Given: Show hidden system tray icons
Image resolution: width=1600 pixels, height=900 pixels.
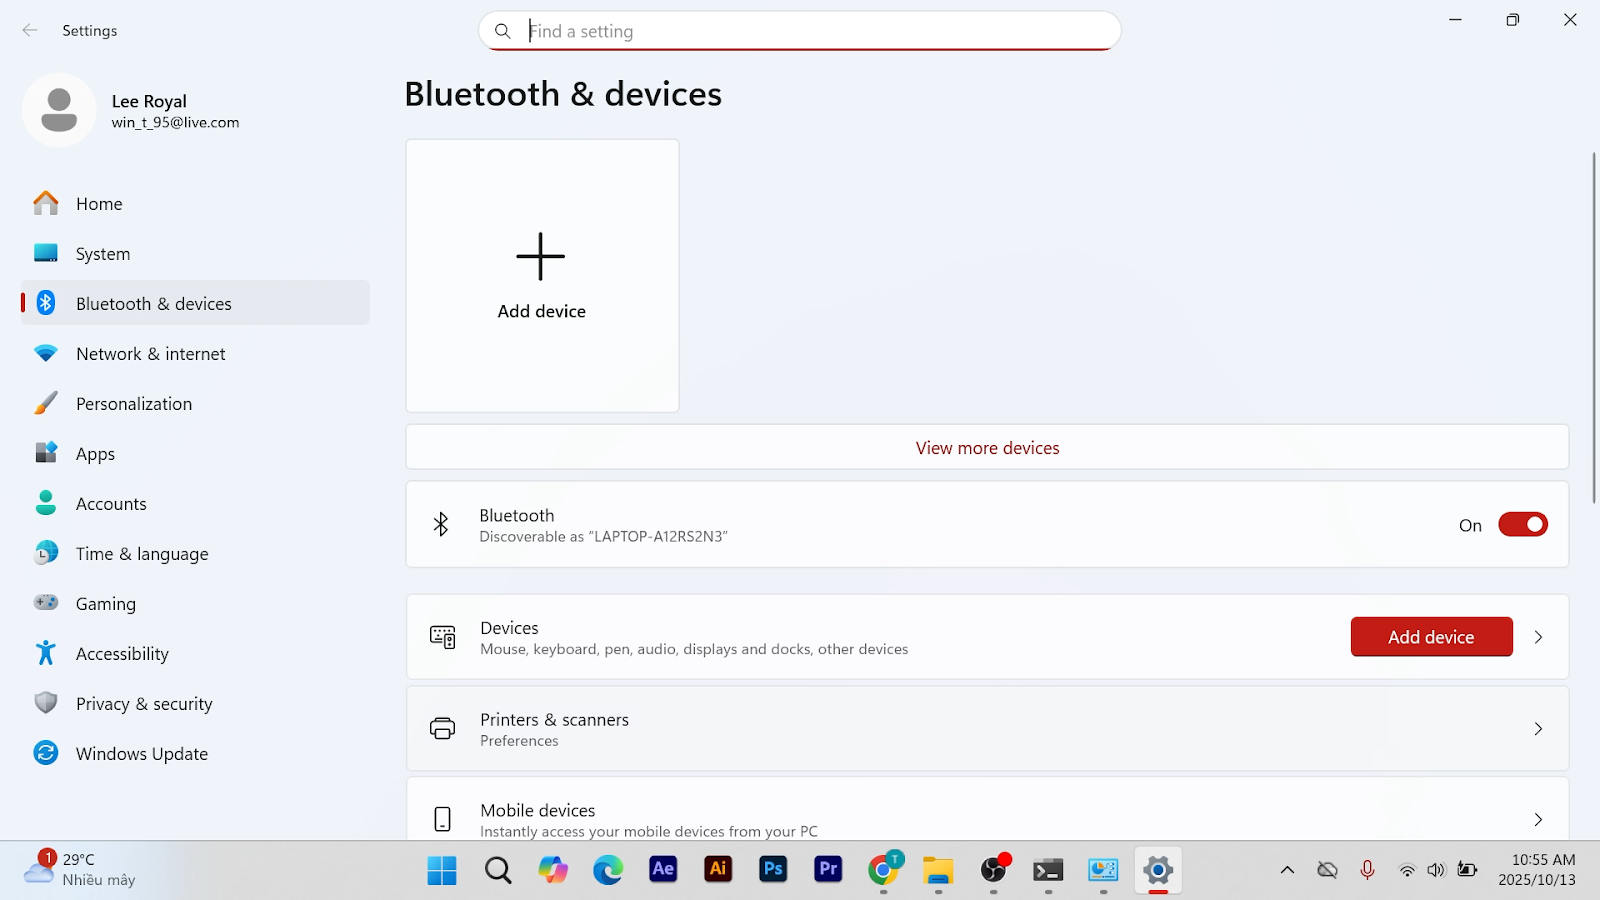Looking at the screenshot, I should tap(1287, 870).
